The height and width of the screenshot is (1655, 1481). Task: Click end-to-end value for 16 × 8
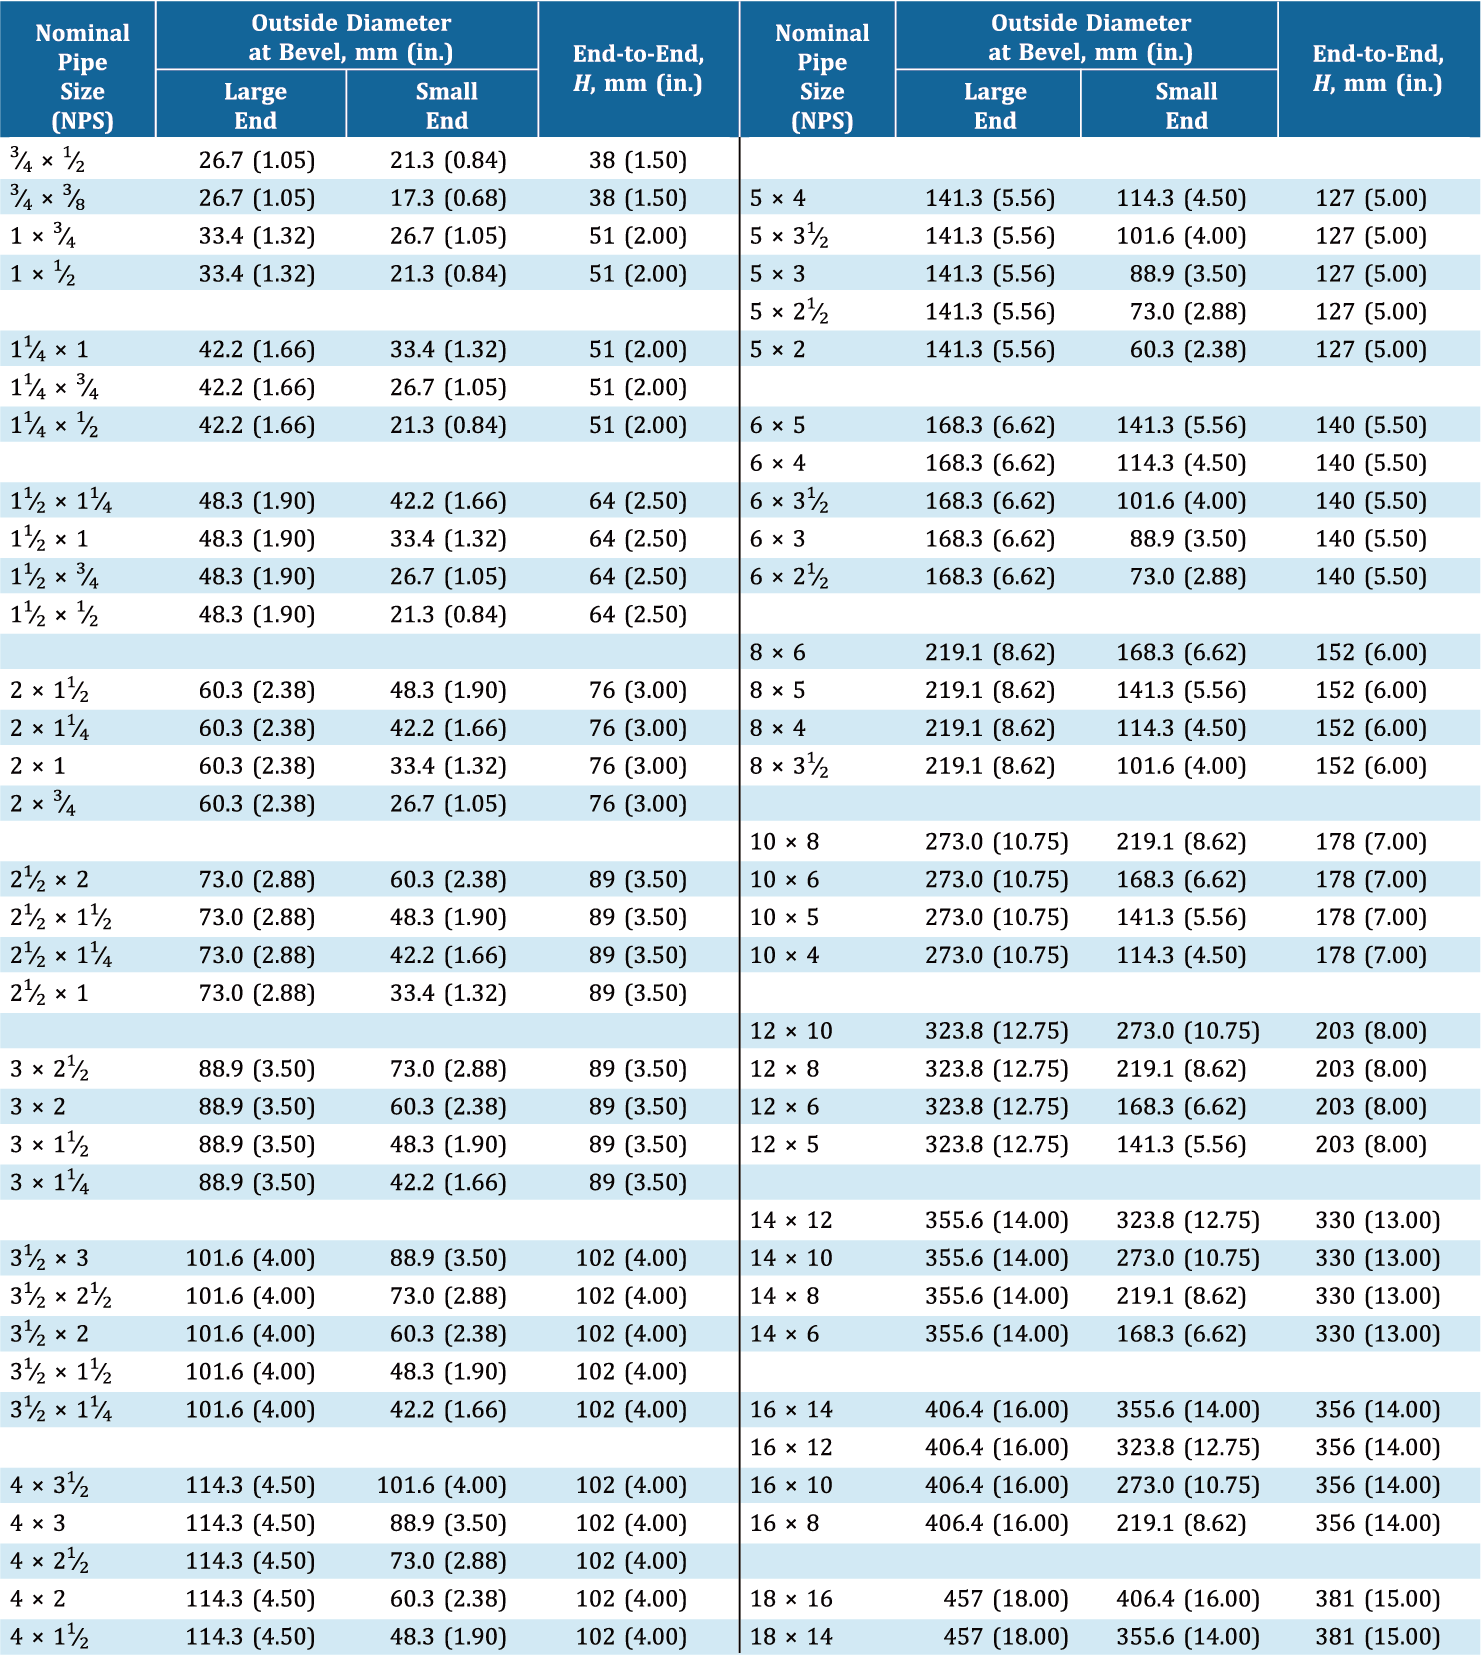(x=1378, y=1524)
